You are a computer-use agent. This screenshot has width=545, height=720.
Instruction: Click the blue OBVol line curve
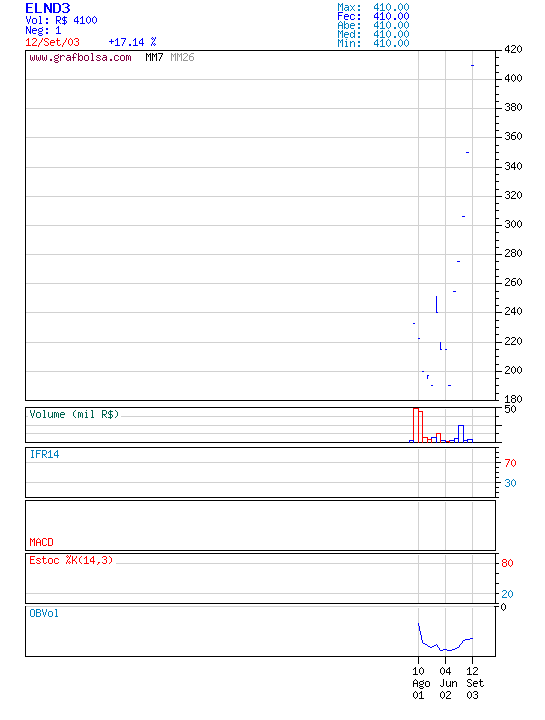445,638
